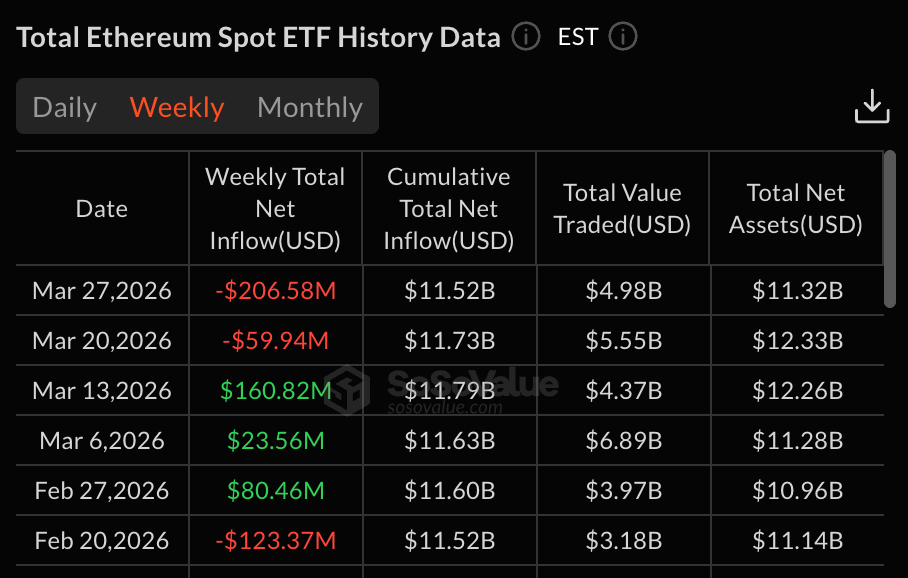The image size is (908, 578).
Task: Click the Total Value Traded column header
Action: 622,209
